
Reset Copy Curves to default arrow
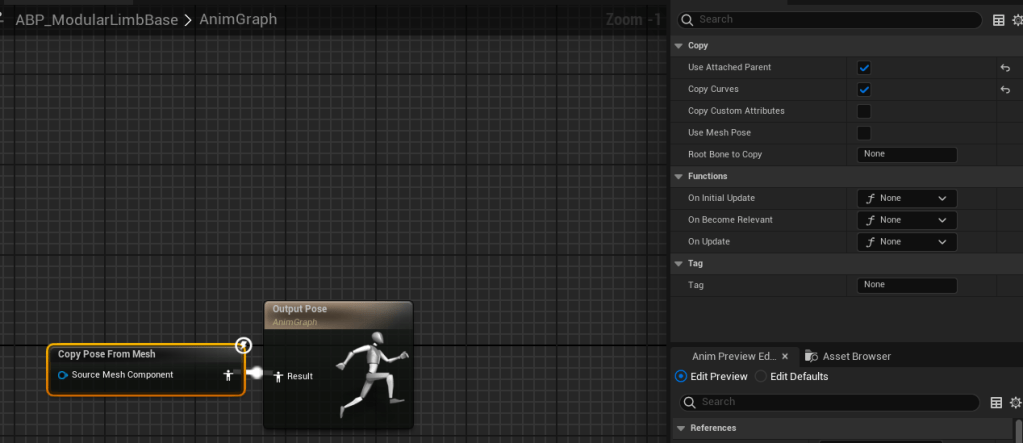[1005, 90]
